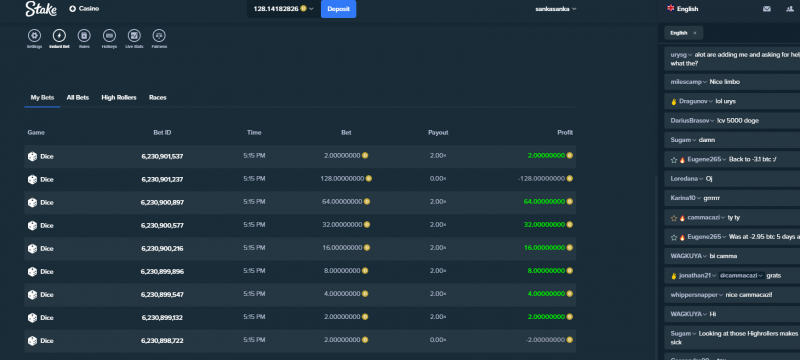Toggle the Instant Bet lightning icon
Screen dimensions: 800x360
[59, 36]
